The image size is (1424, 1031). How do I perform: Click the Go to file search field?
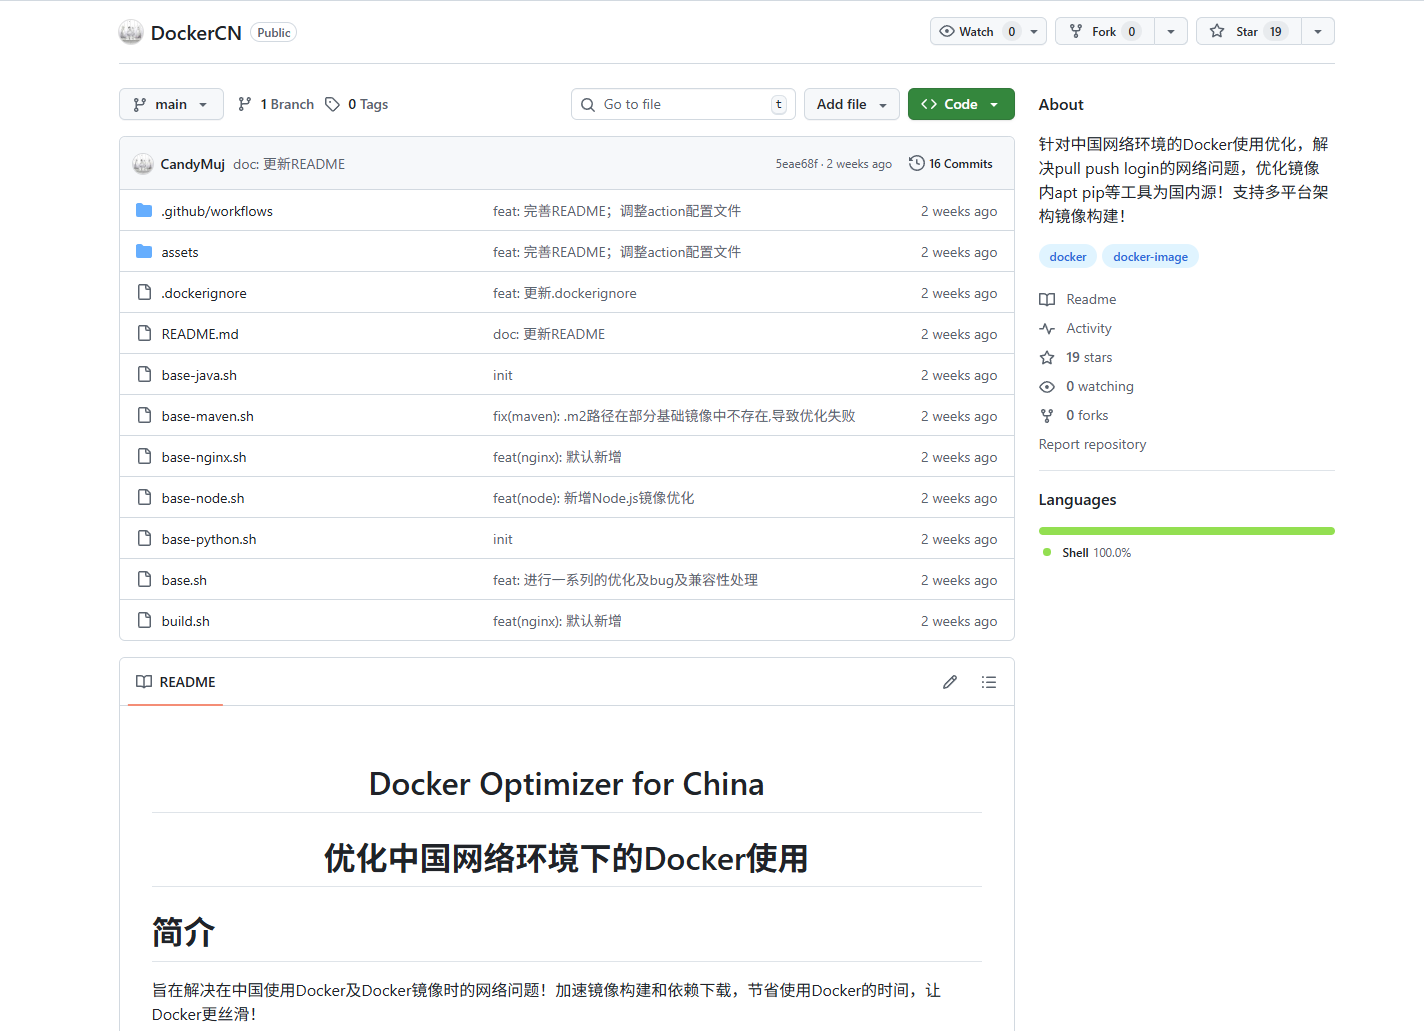(683, 103)
